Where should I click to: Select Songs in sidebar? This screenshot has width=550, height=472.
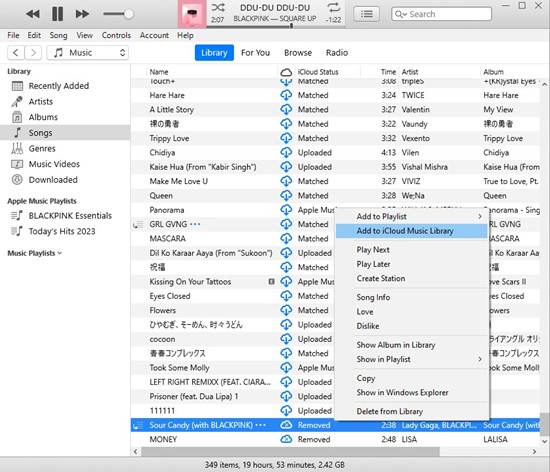click(65, 133)
